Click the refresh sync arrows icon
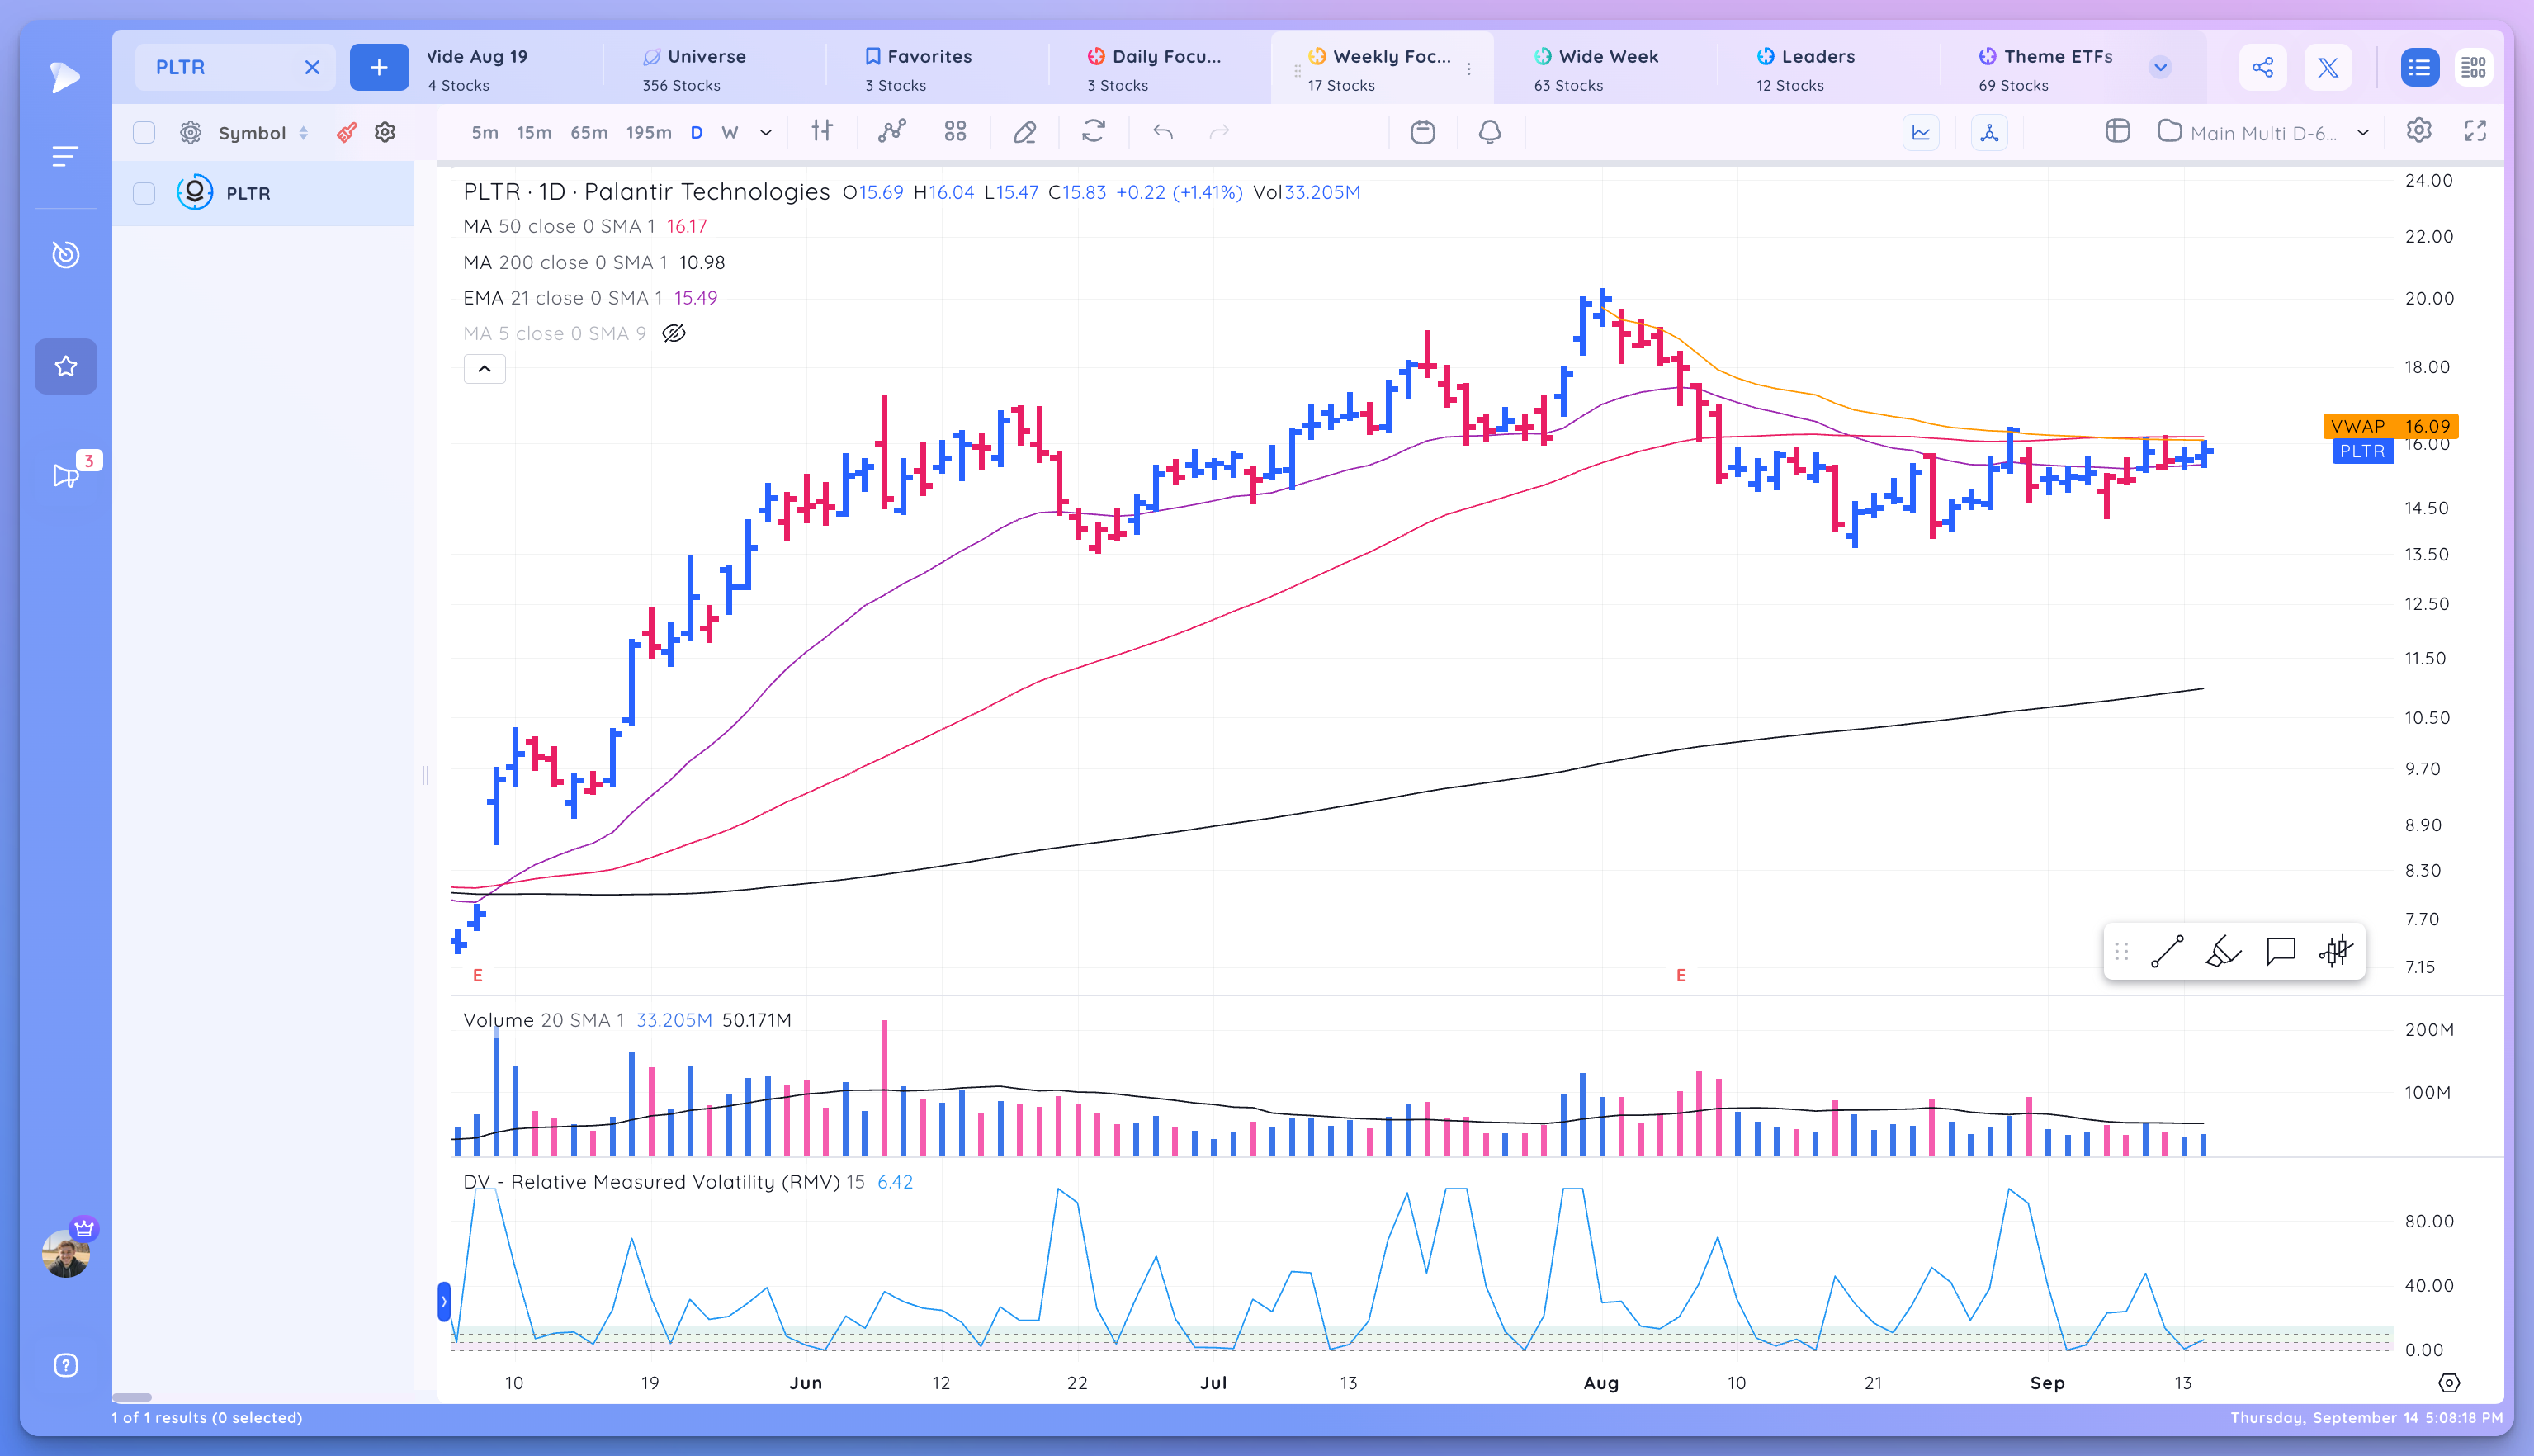The height and width of the screenshot is (1456, 2534). [1094, 131]
